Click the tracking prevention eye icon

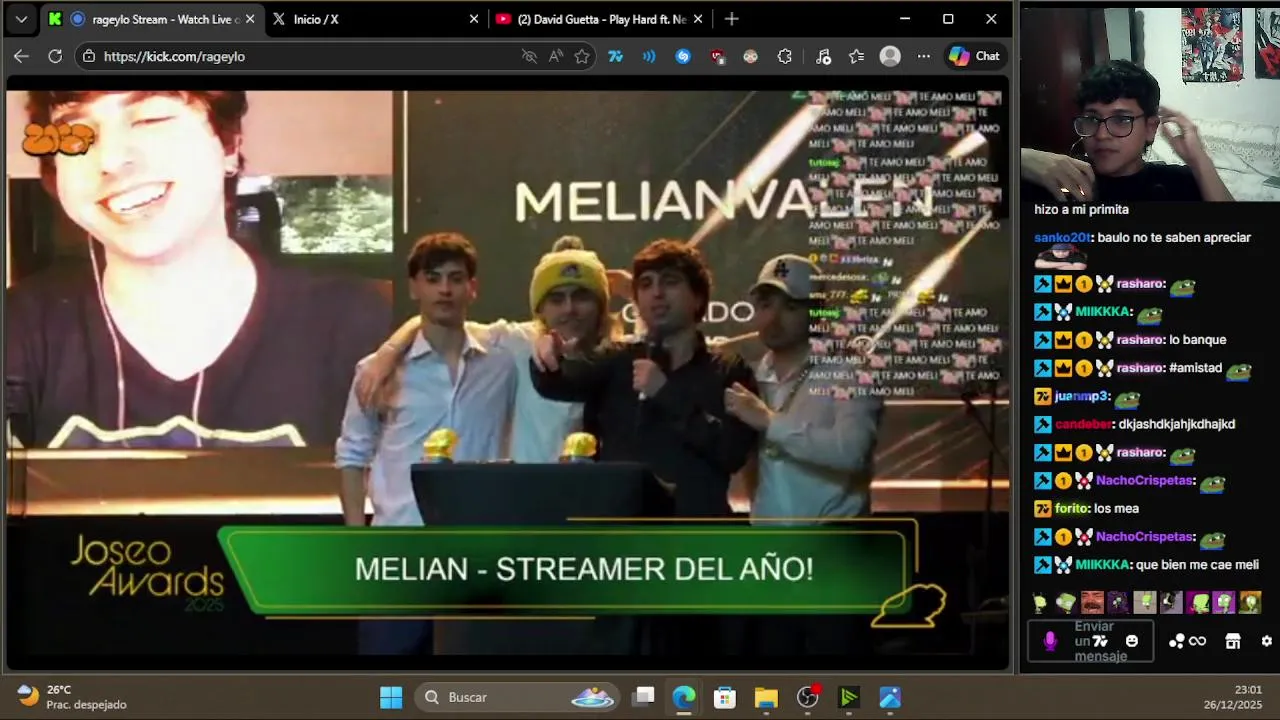pyautogui.click(x=529, y=56)
